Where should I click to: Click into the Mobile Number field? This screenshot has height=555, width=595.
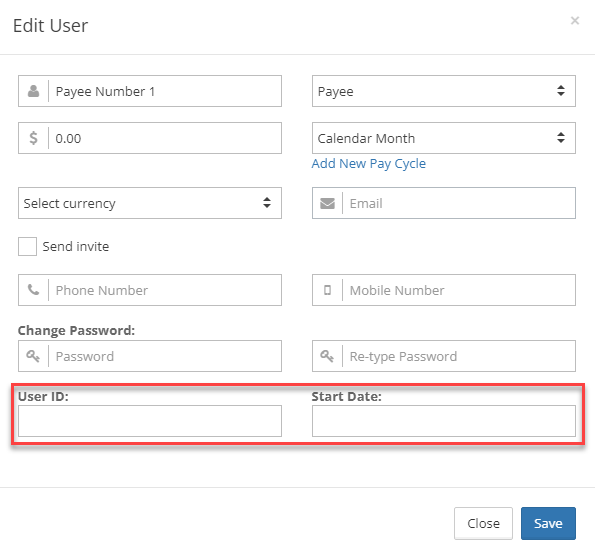(x=459, y=290)
